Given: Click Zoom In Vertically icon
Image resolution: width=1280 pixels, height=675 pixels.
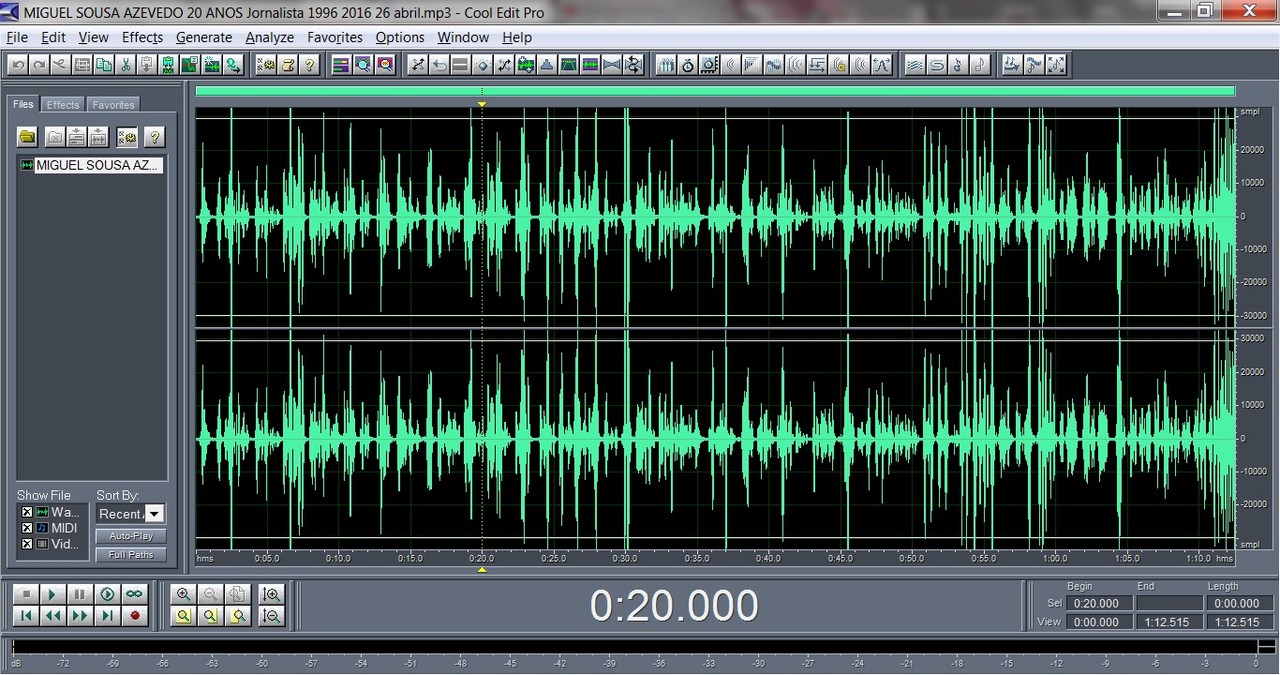Looking at the screenshot, I should coord(270,594).
